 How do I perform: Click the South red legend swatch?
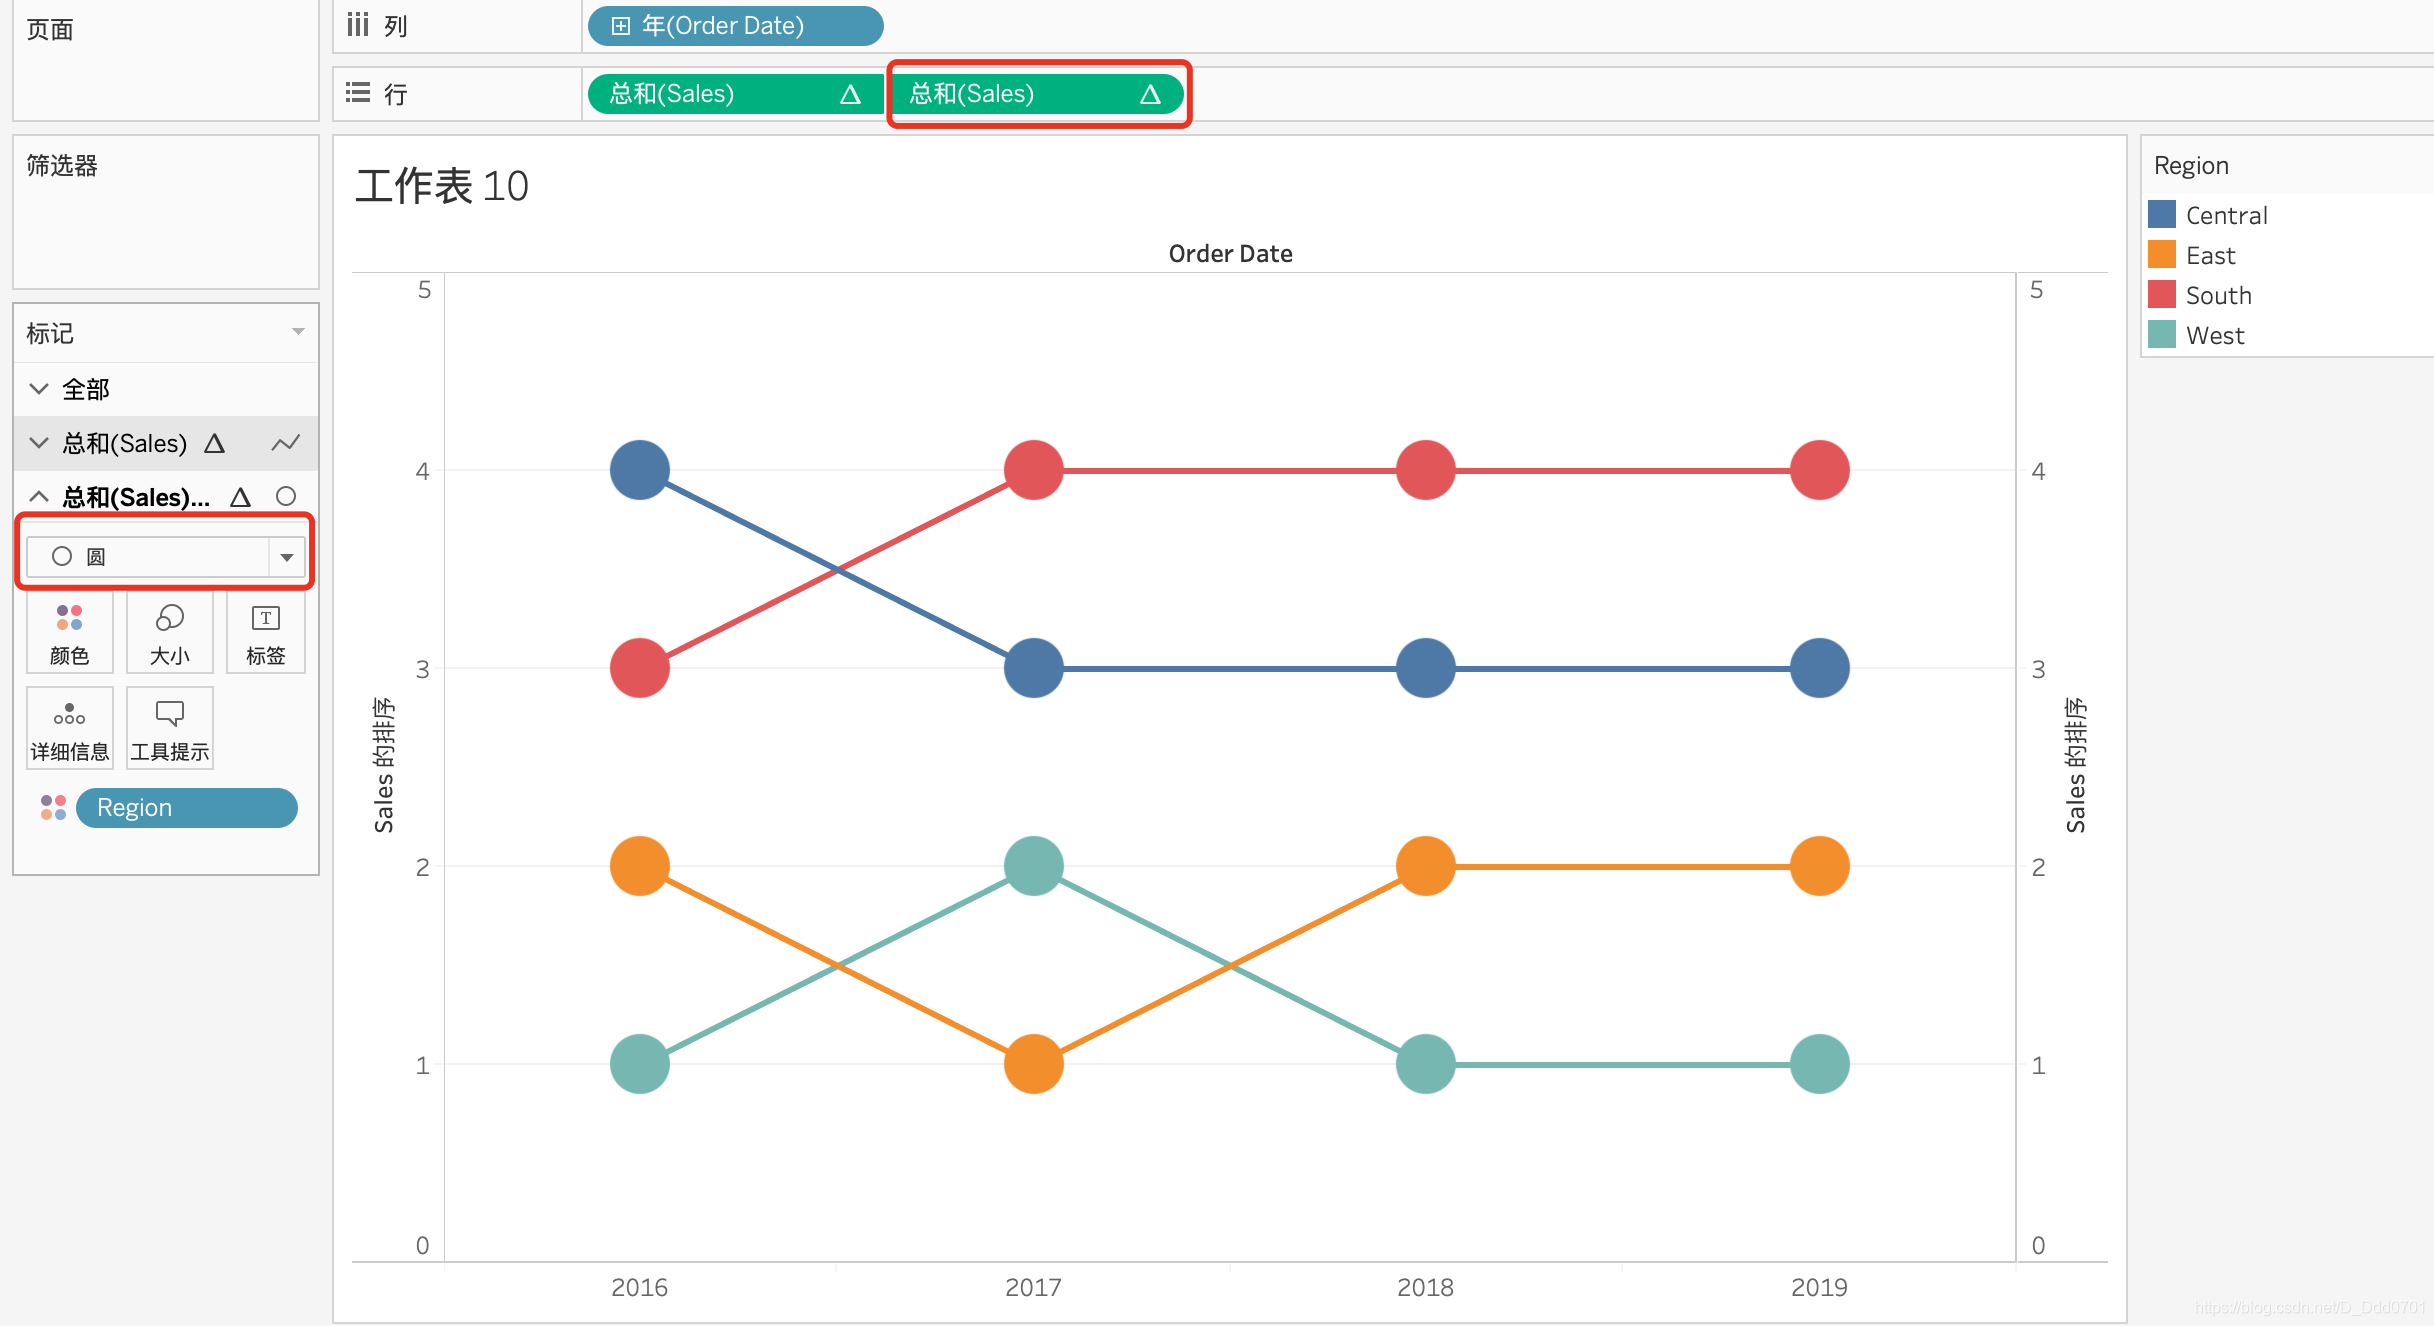[x=2162, y=295]
